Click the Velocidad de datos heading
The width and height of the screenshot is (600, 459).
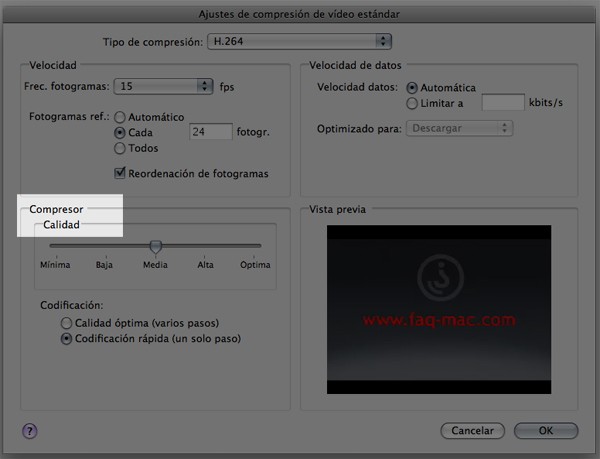coord(355,65)
